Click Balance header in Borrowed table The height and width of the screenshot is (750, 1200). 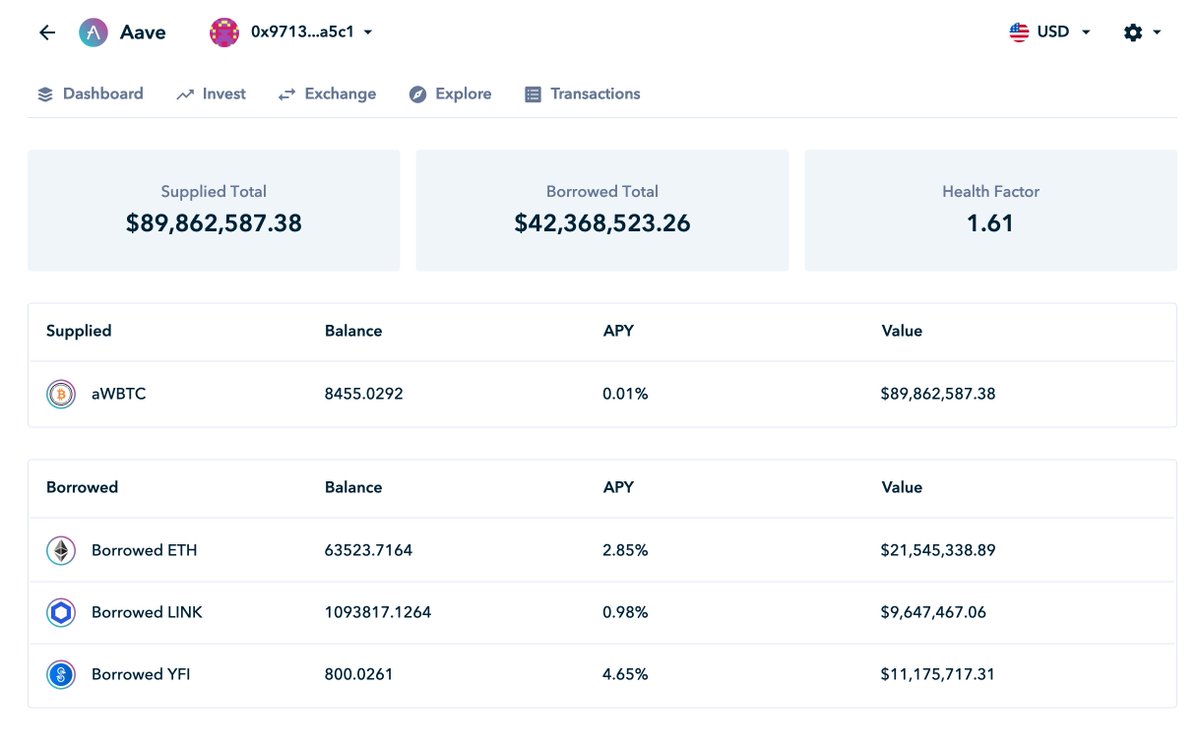tap(353, 487)
